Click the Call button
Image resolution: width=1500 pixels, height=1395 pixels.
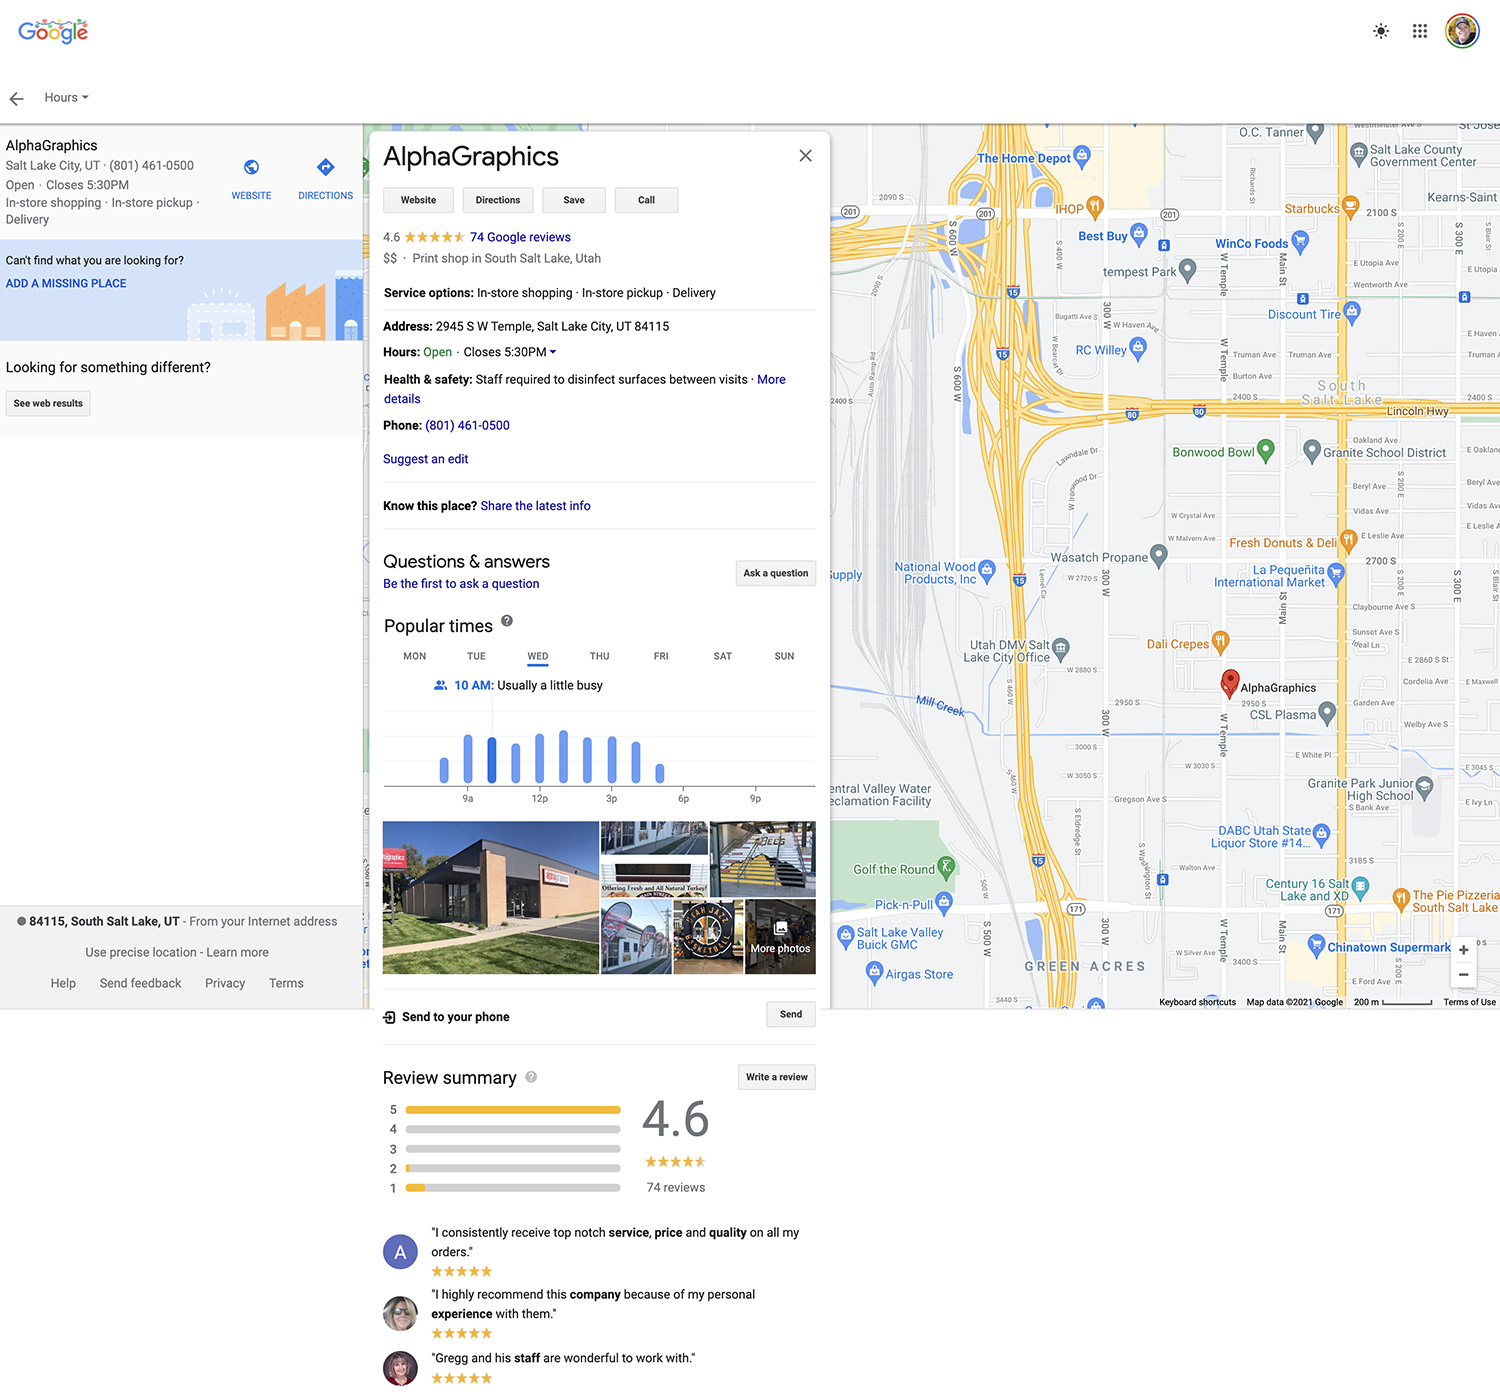point(647,200)
